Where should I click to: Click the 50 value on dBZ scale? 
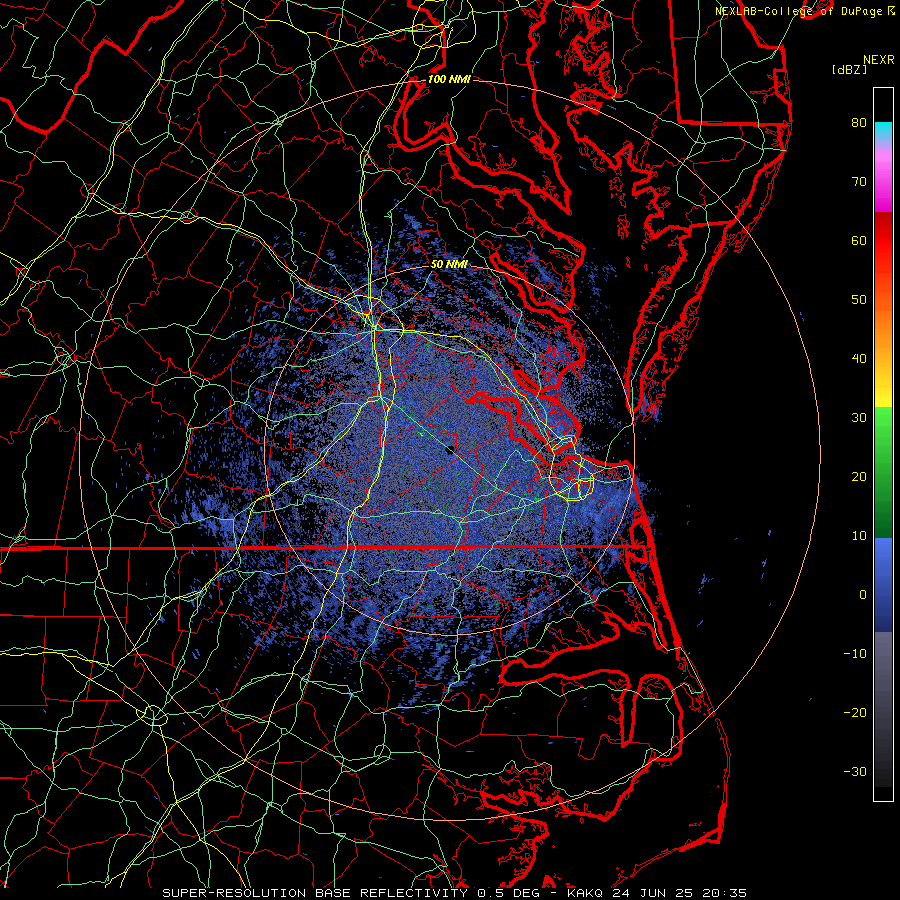click(x=859, y=300)
